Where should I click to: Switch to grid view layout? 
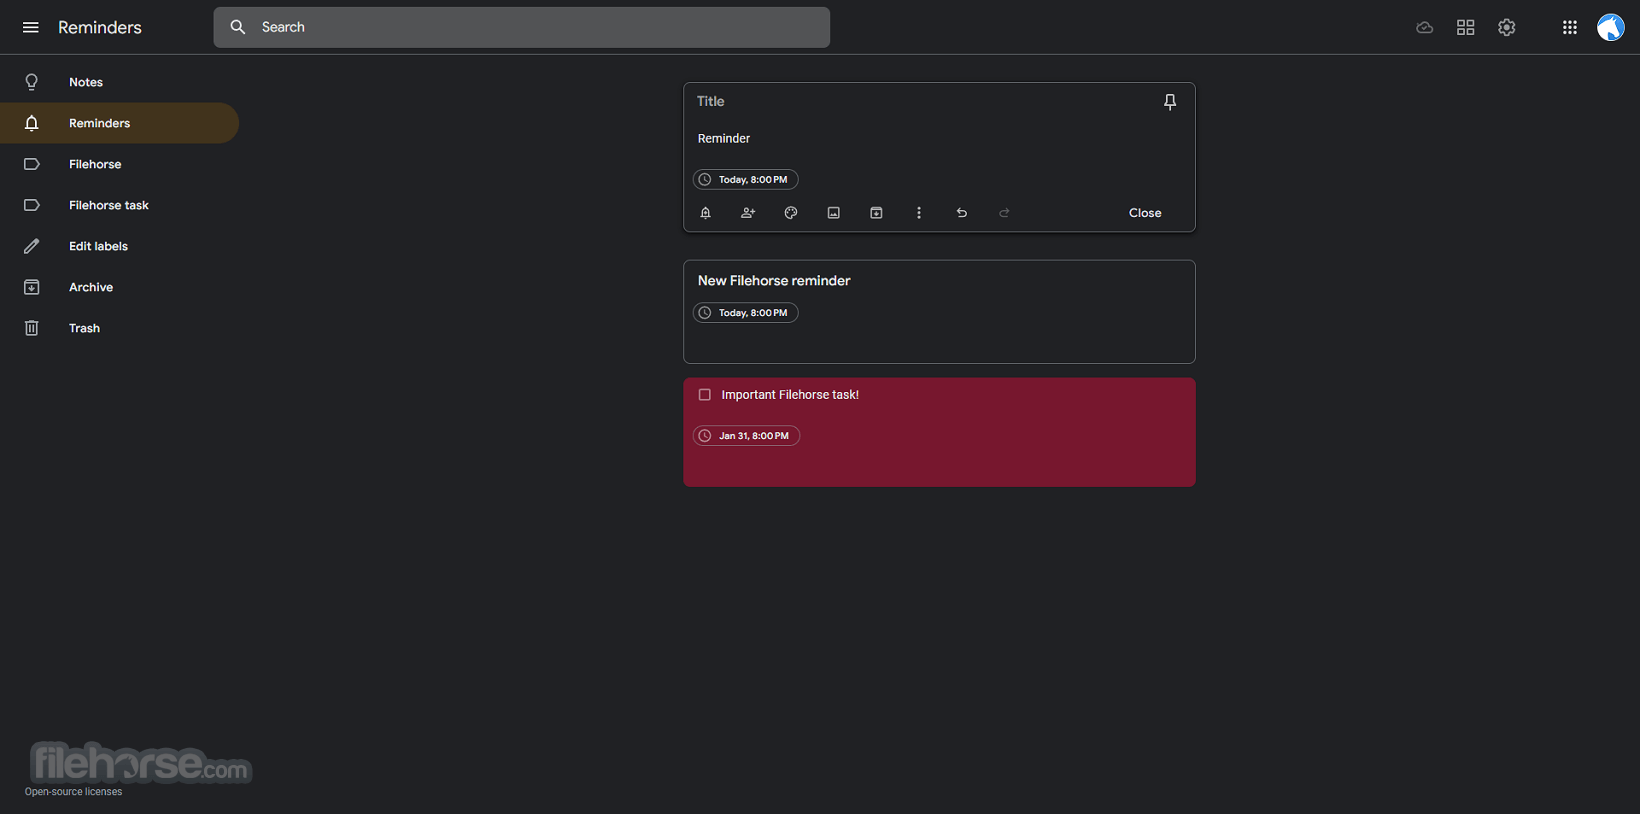1466,27
